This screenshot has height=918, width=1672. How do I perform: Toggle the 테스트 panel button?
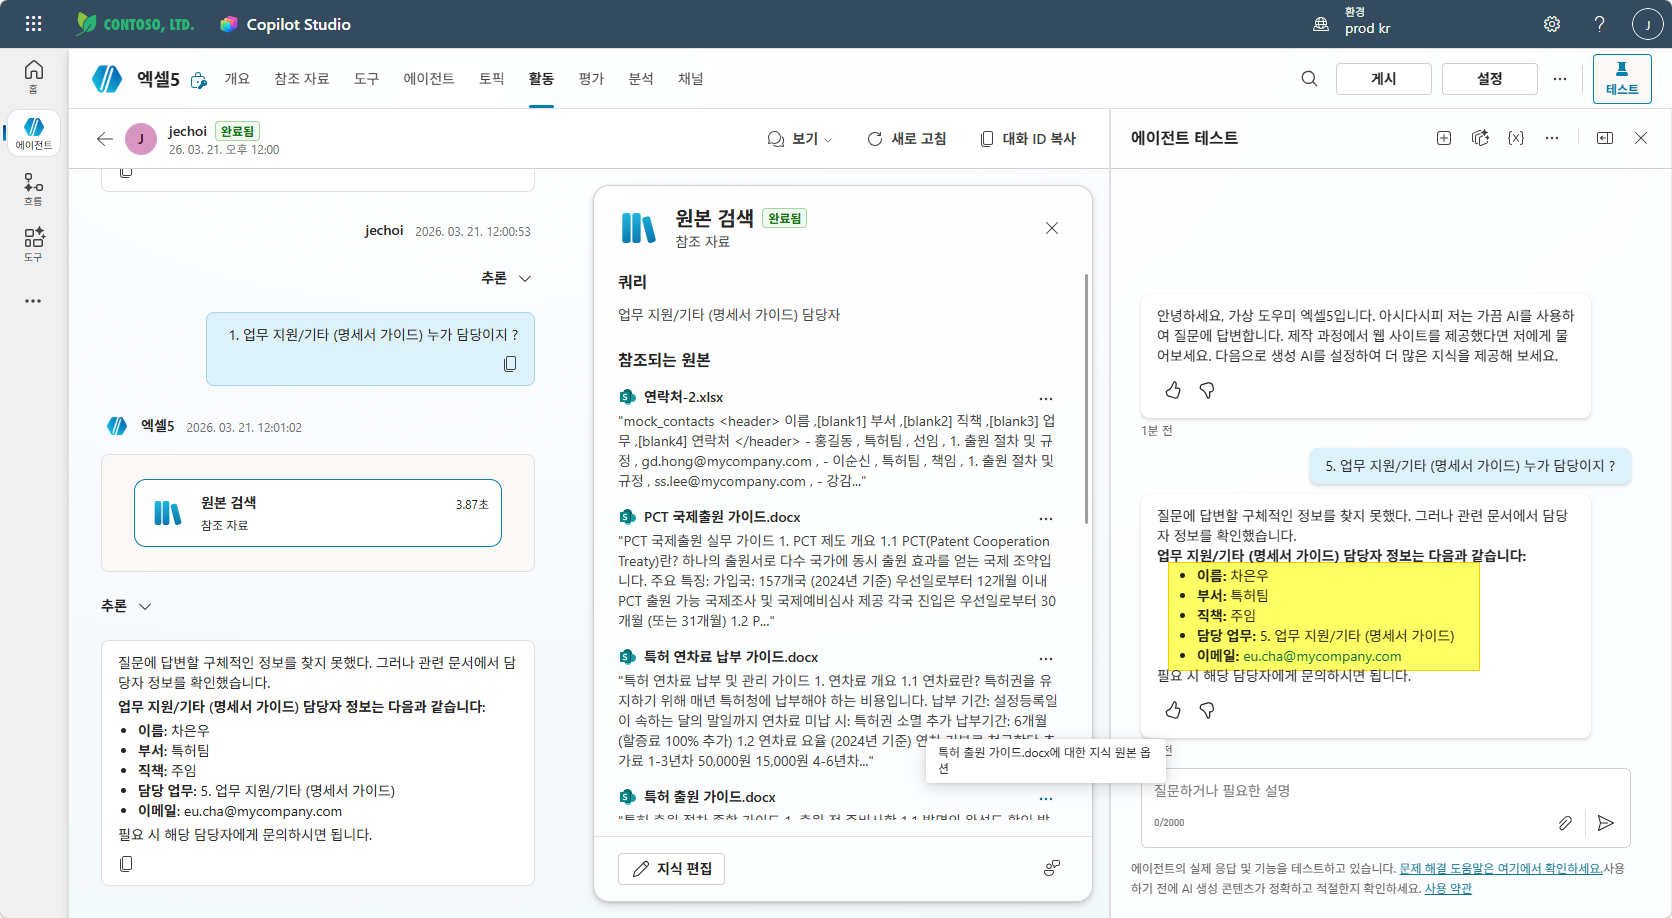point(1621,77)
